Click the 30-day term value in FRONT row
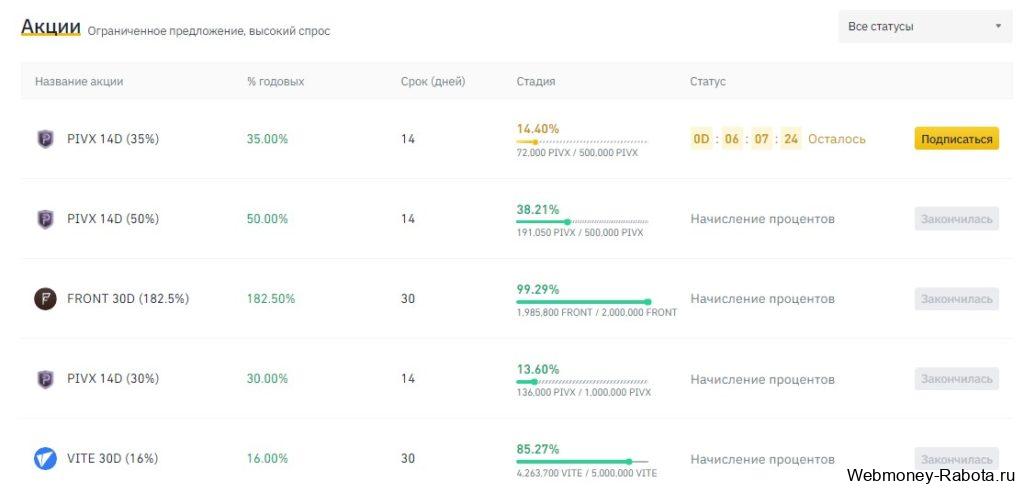Viewport: 1024px width, 493px height. [408, 299]
